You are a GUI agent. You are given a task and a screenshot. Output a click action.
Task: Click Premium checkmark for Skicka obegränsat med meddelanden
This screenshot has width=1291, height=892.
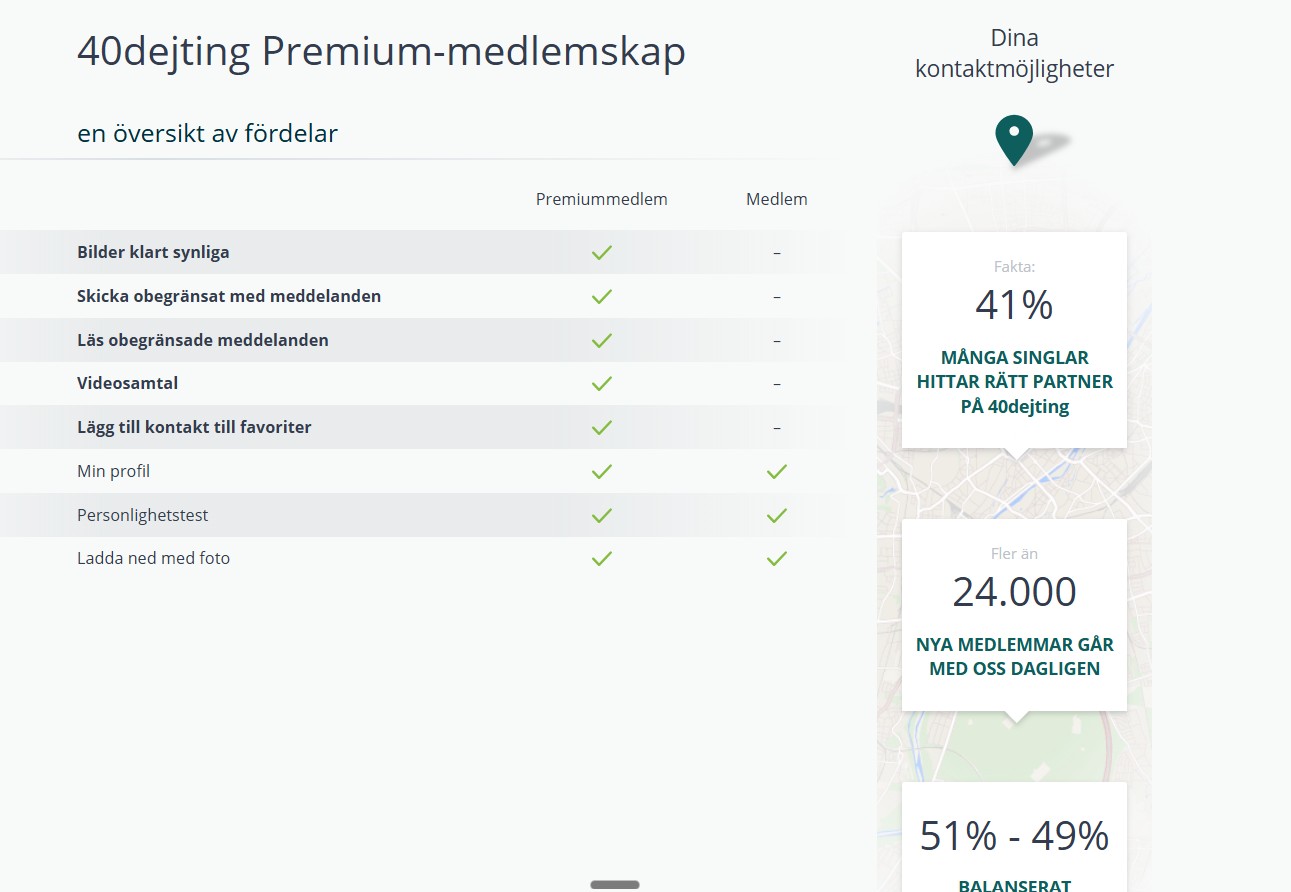pyautogui.click(x=601, y=297)
